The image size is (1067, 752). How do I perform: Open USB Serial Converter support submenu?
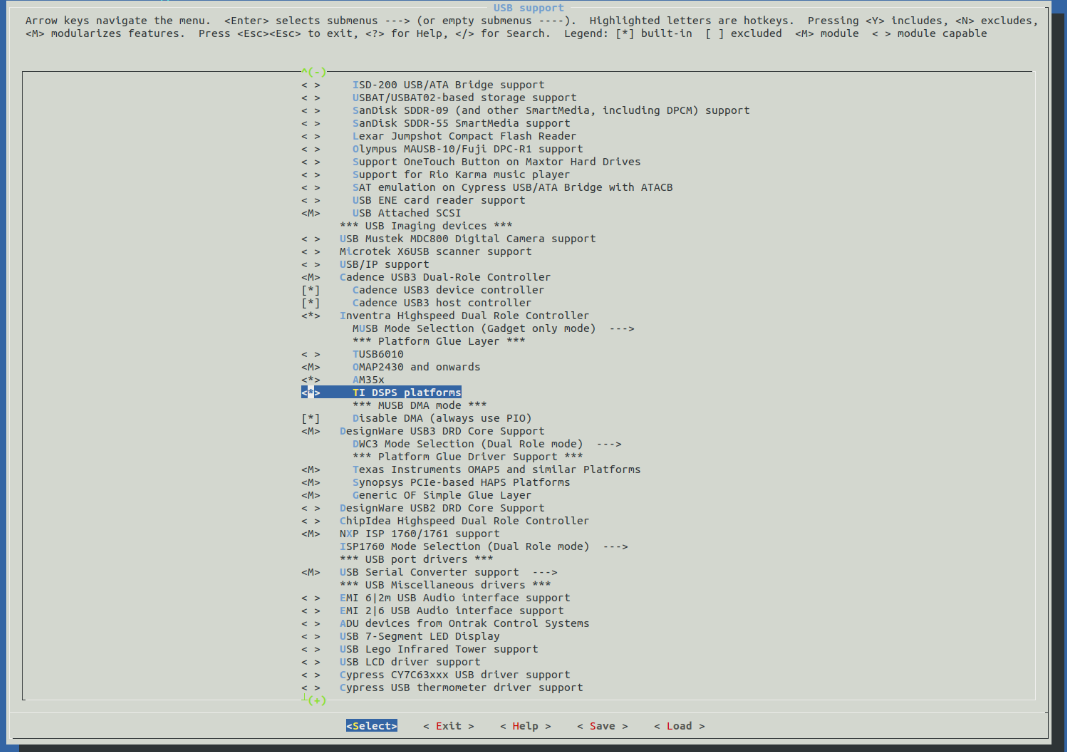point(448,572)
